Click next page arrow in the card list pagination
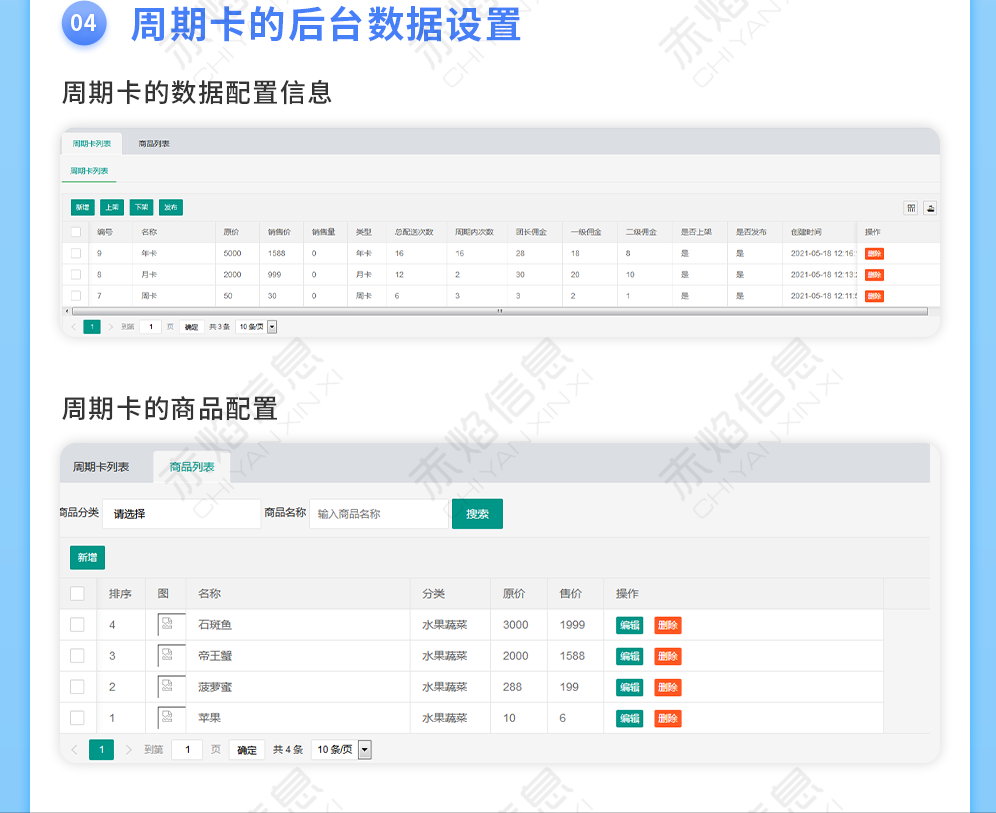The image size is (996, 813). [x=110, y=327]
